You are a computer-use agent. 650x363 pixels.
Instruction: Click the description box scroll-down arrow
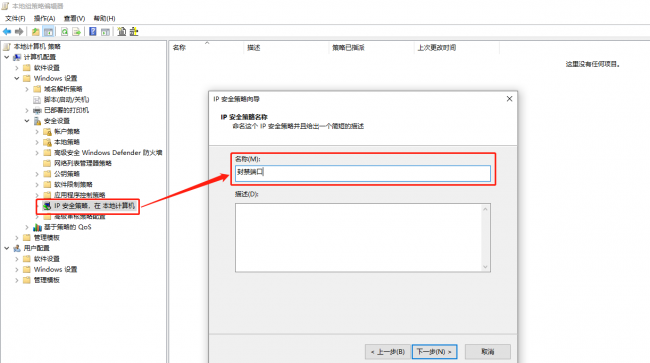[485, 267]
